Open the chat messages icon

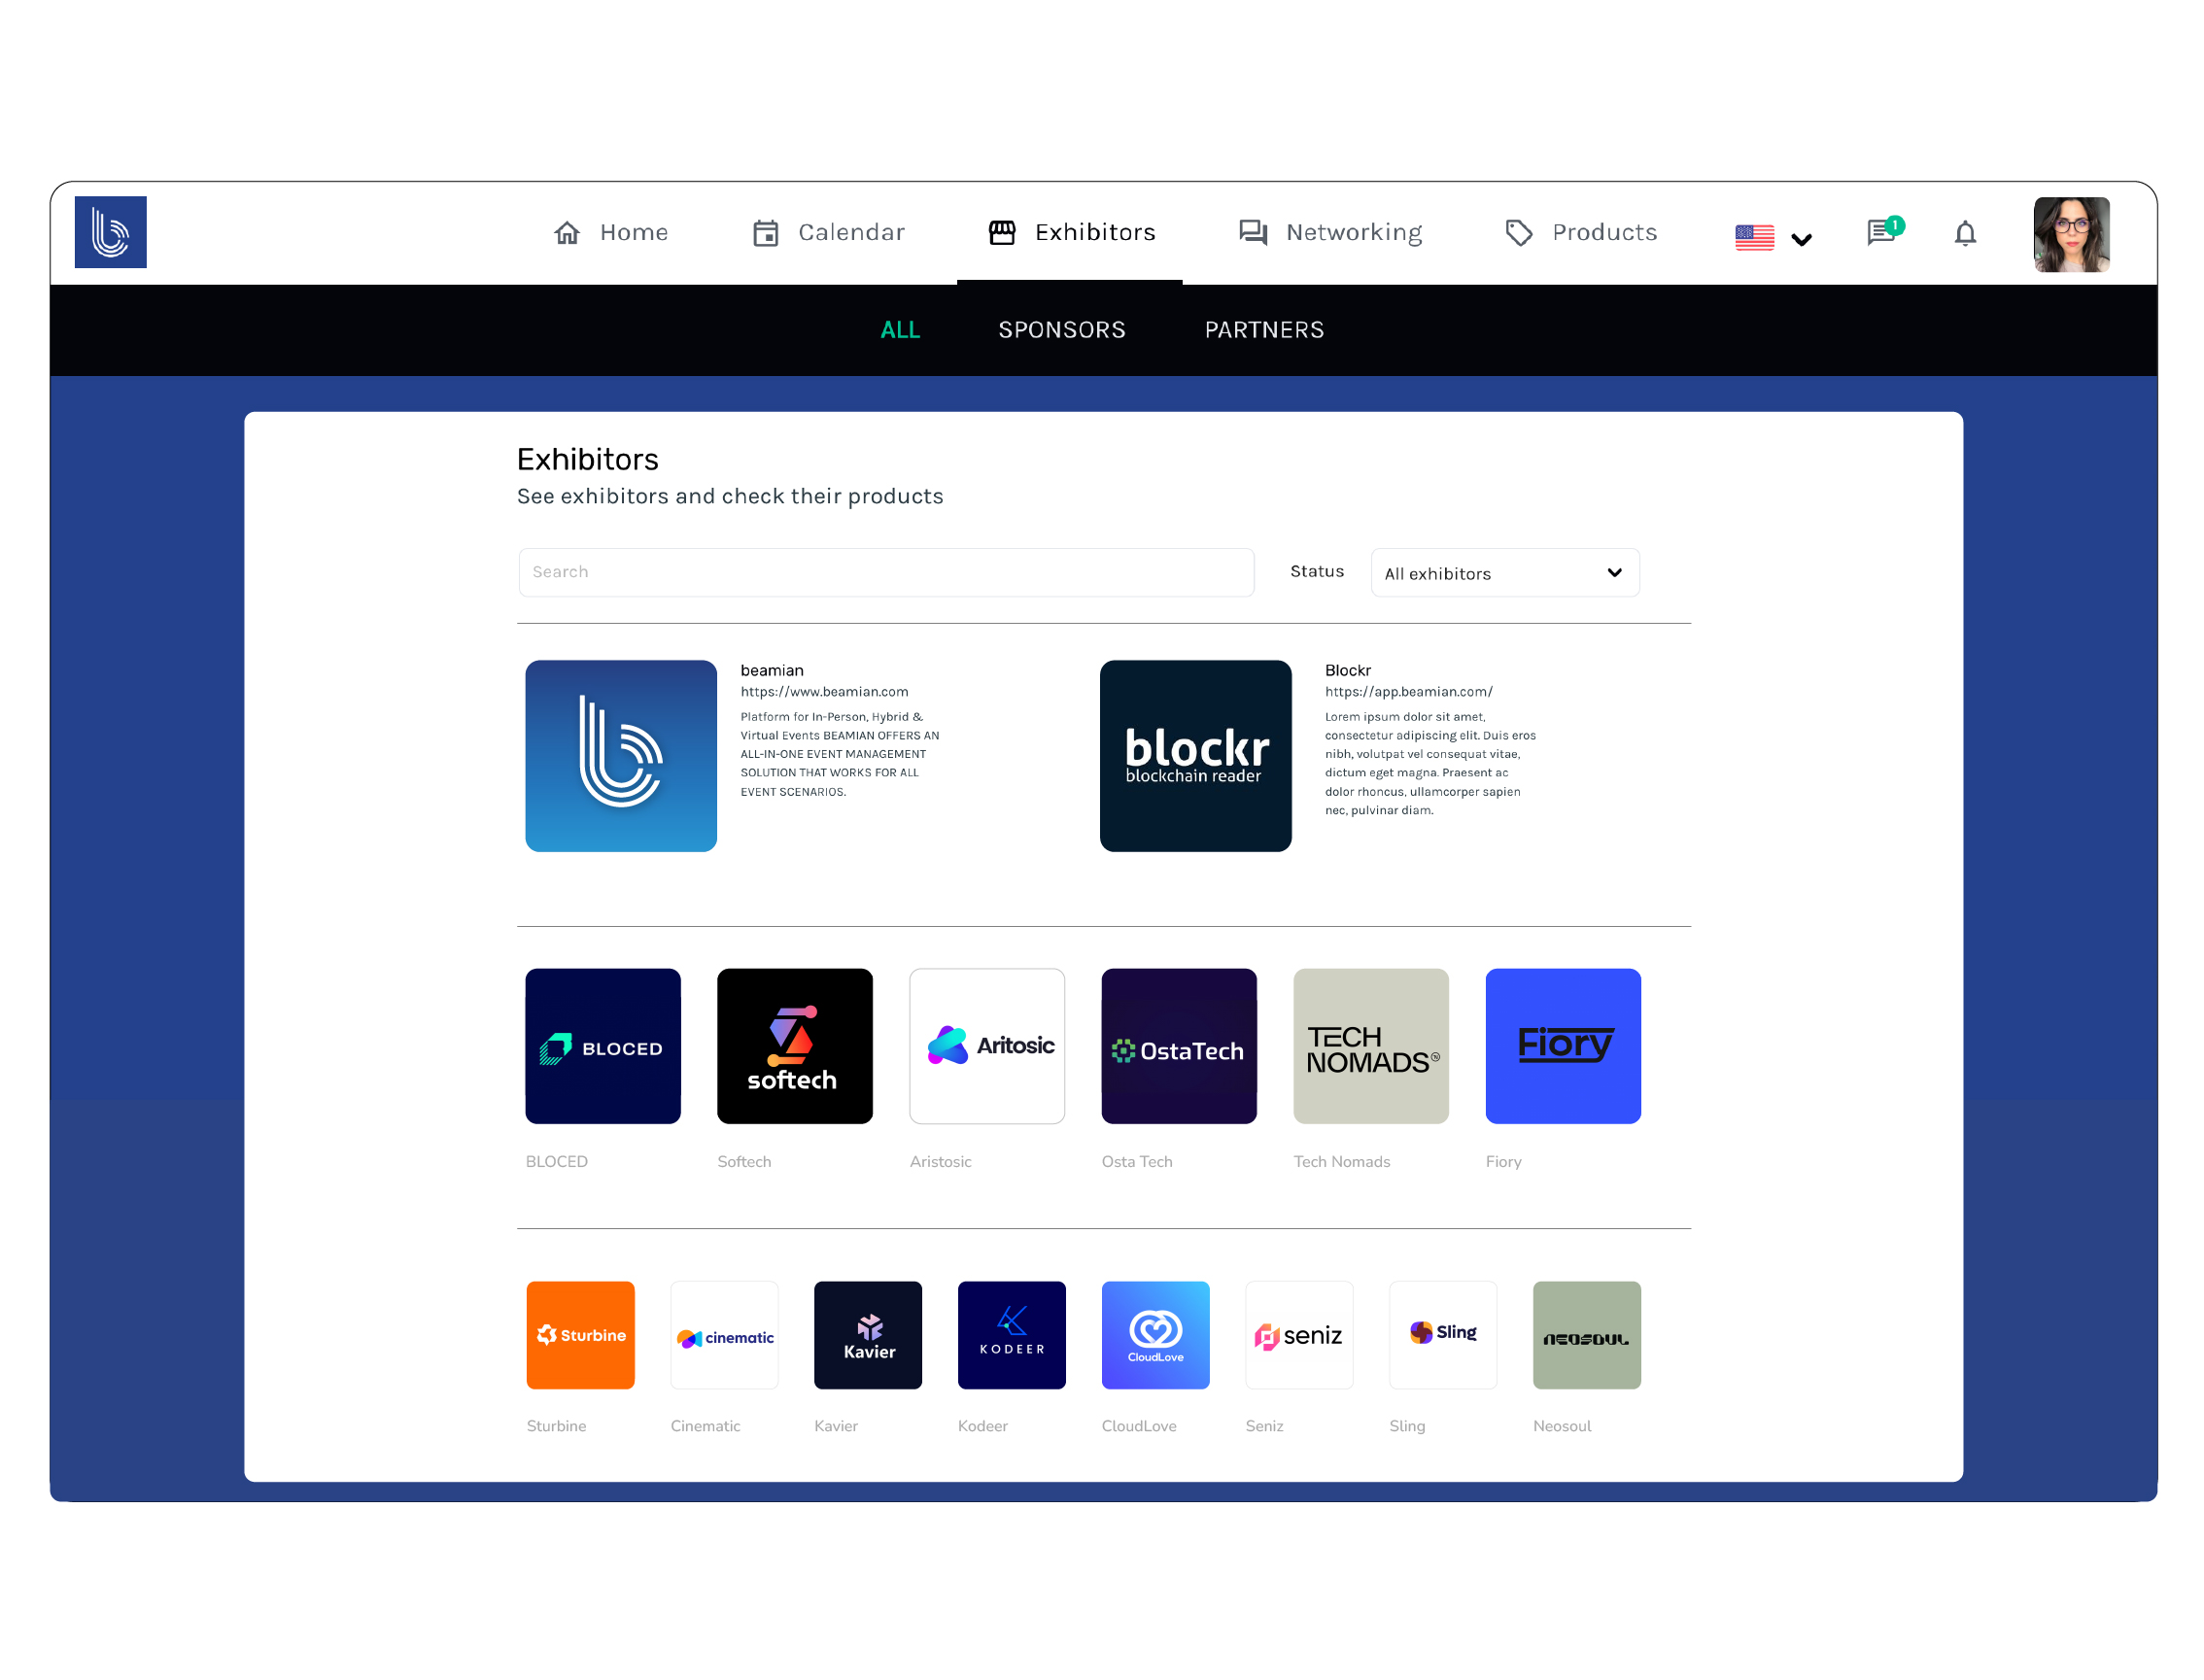pos(1884,233)
